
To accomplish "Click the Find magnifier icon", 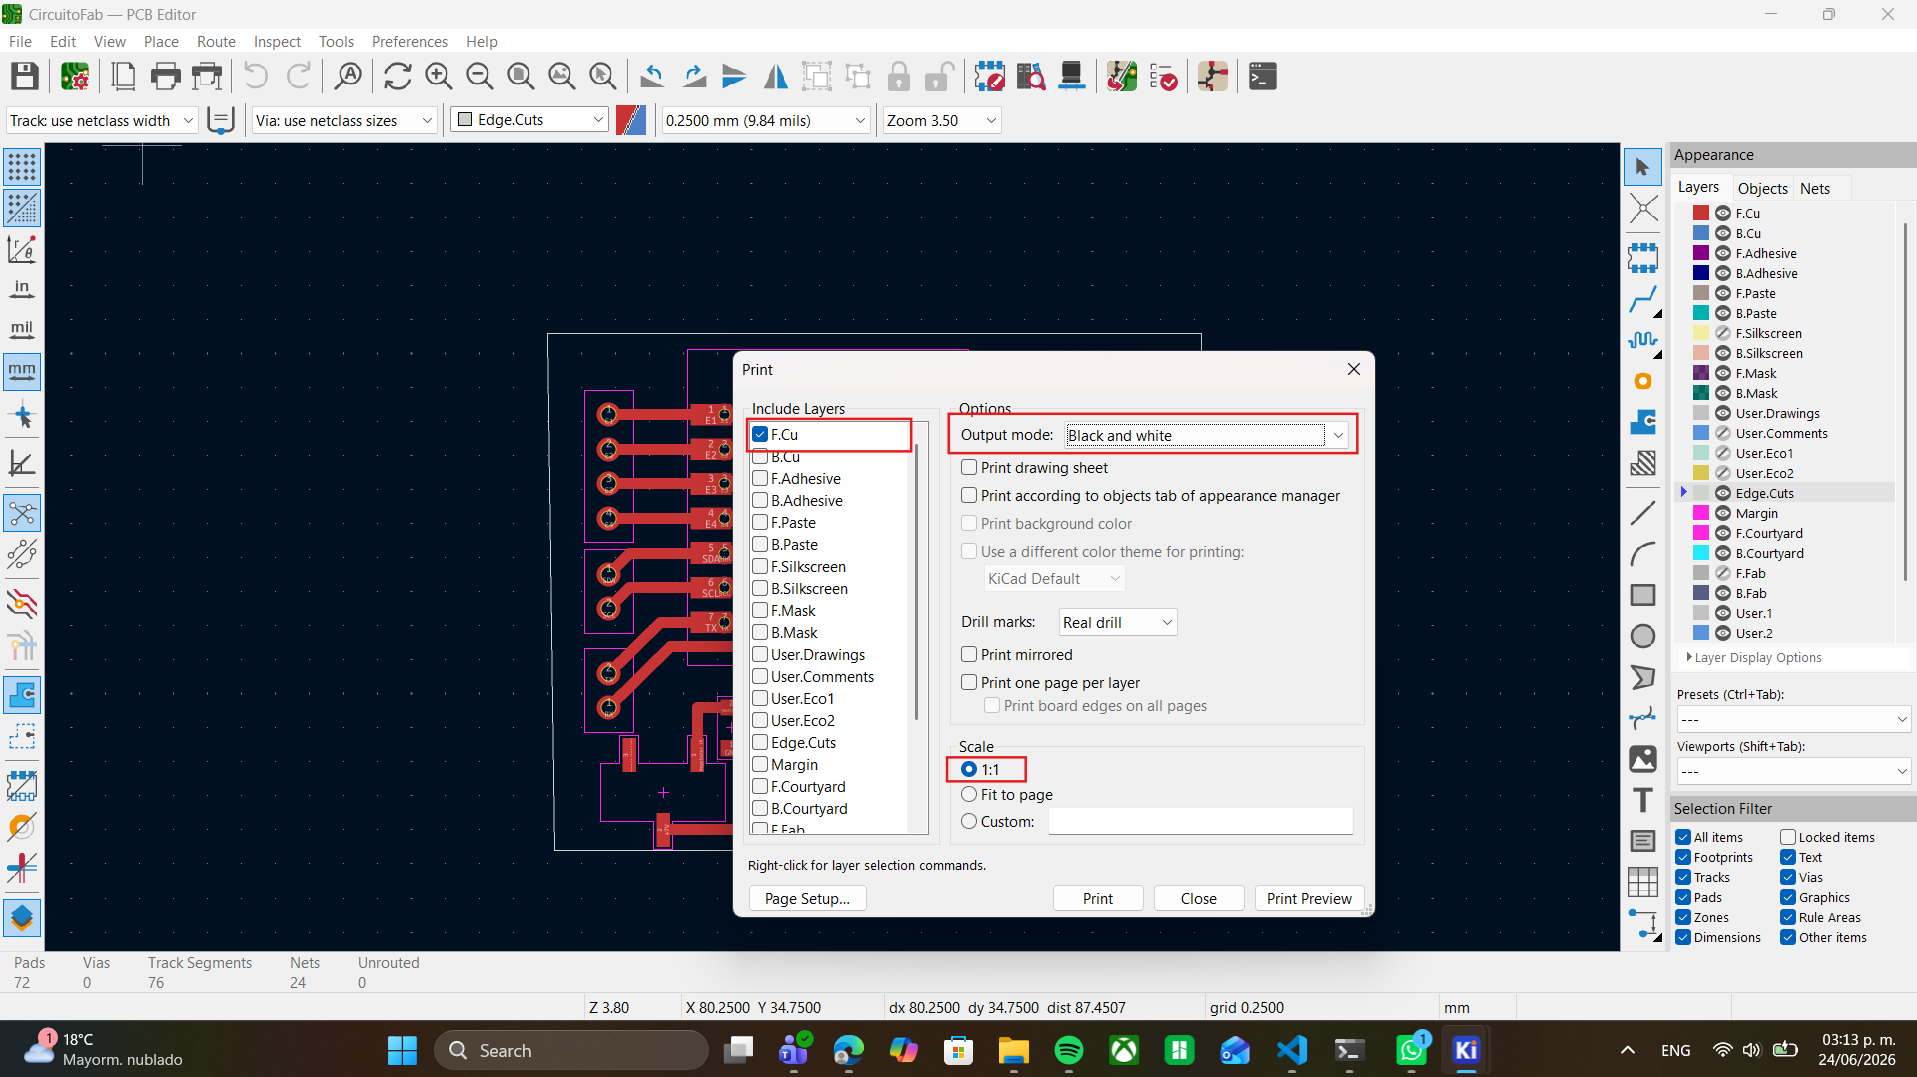I will click(x=348, y=76).
